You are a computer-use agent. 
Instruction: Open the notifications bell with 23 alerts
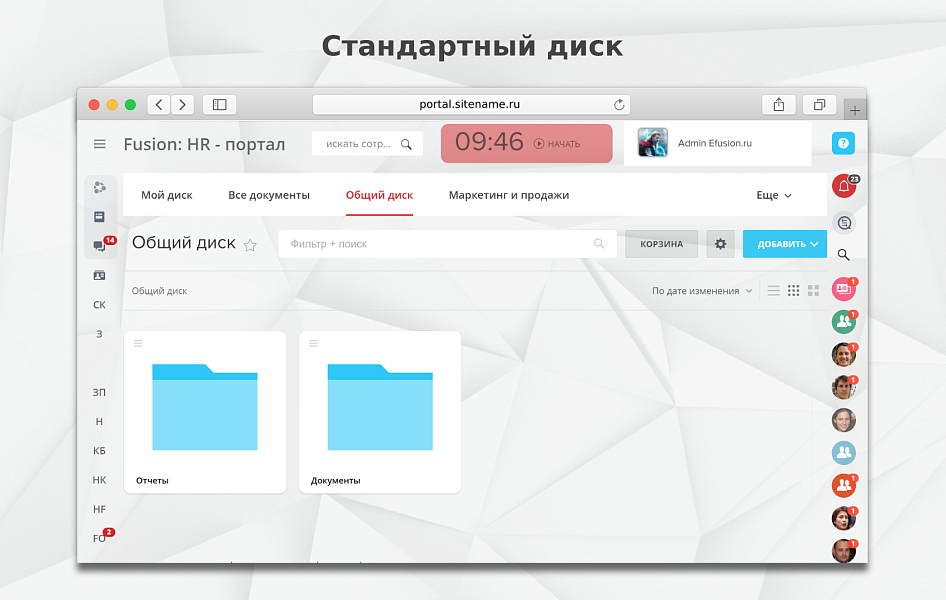tap(843, 185)
